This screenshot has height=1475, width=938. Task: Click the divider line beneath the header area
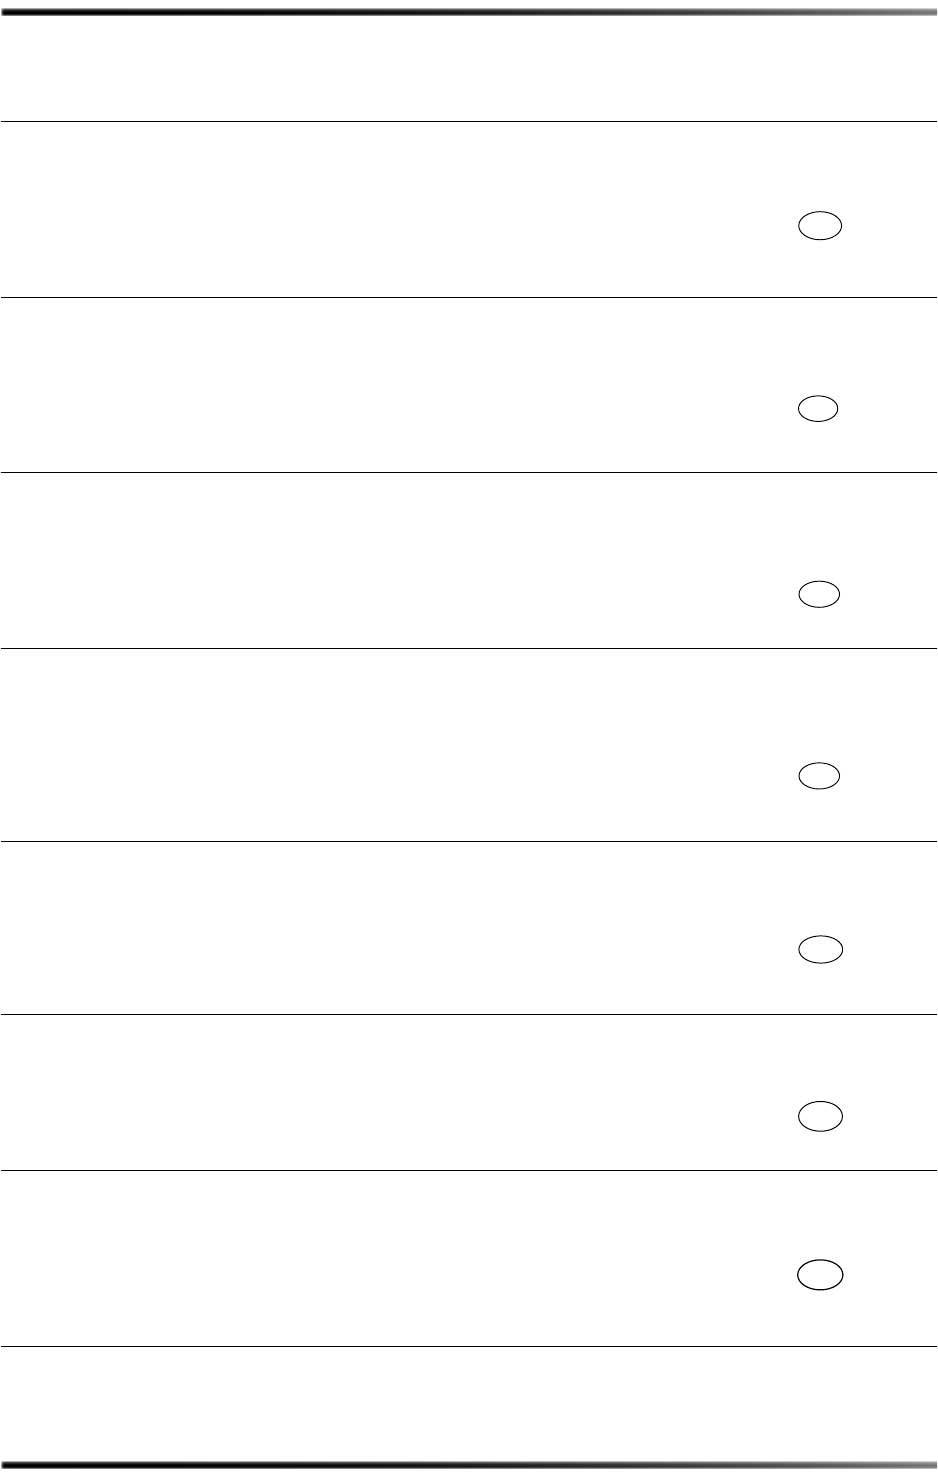click(469, 122)
